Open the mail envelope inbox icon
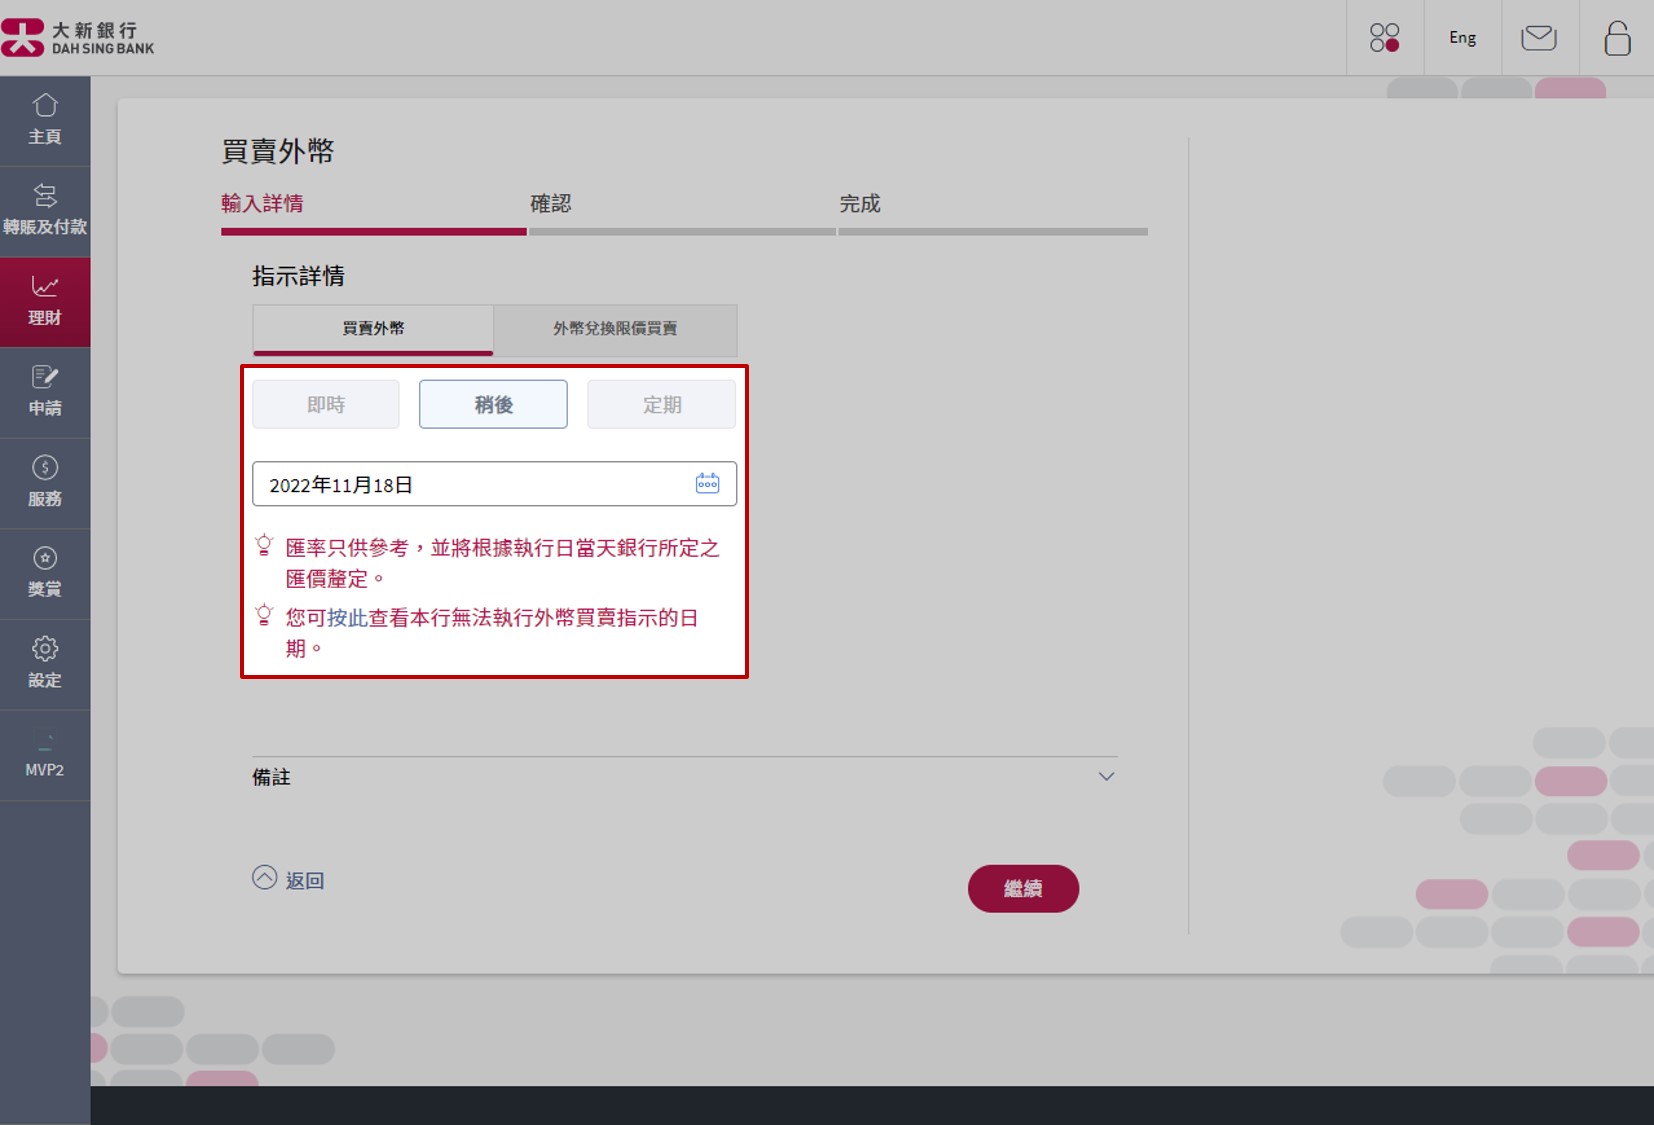The width and height of the screenshot is (1654, 1125). [x=1538, y=38]
